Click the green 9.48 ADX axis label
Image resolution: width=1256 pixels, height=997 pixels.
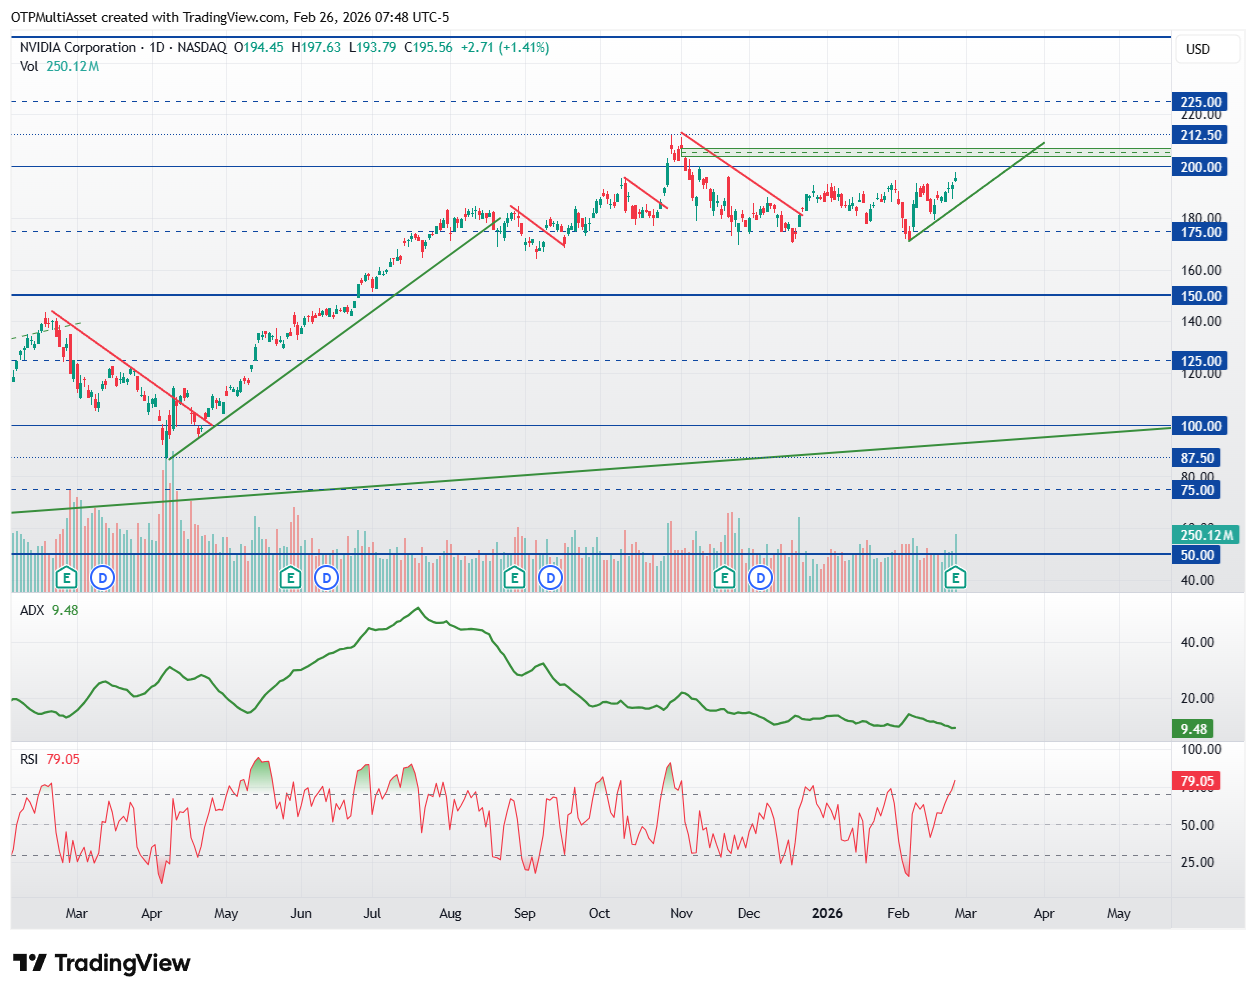[1193, 729]
